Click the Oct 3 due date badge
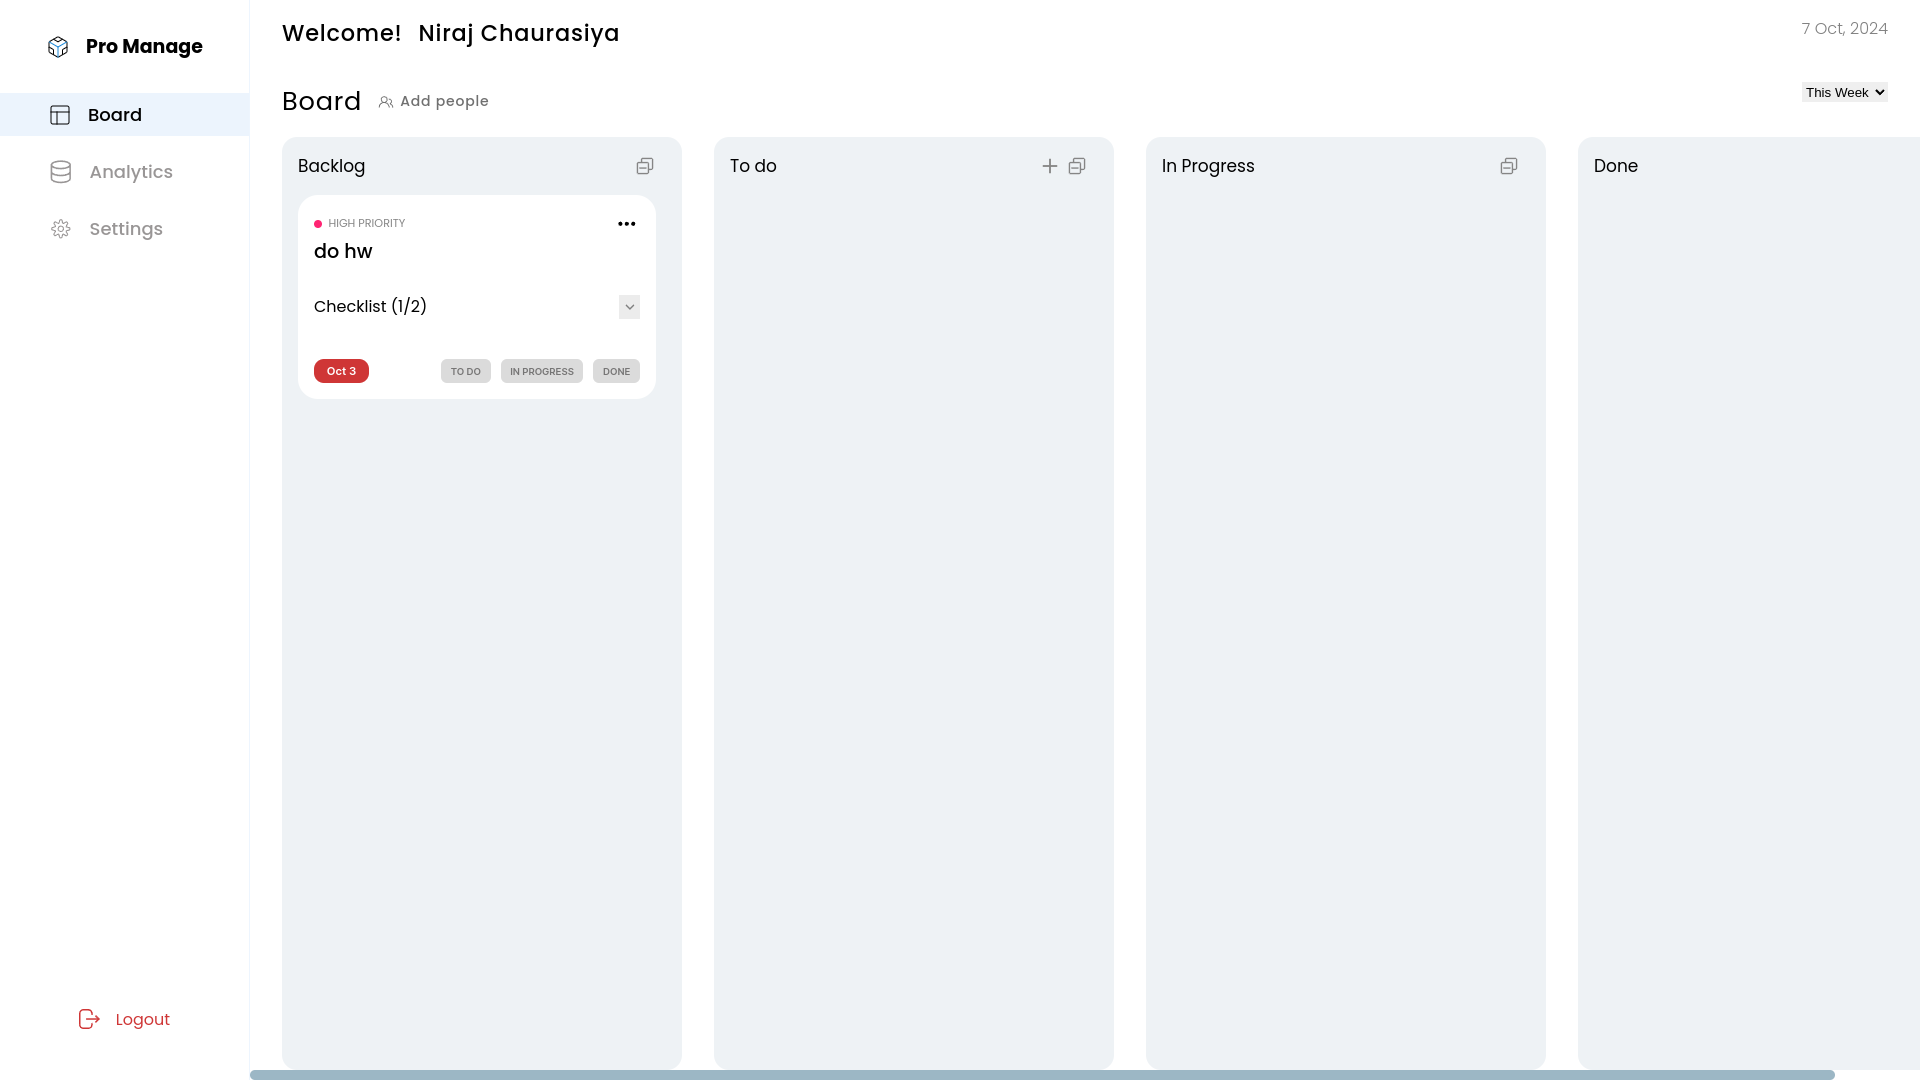Screen dimensions: 1920x1080 click(341, 370)
